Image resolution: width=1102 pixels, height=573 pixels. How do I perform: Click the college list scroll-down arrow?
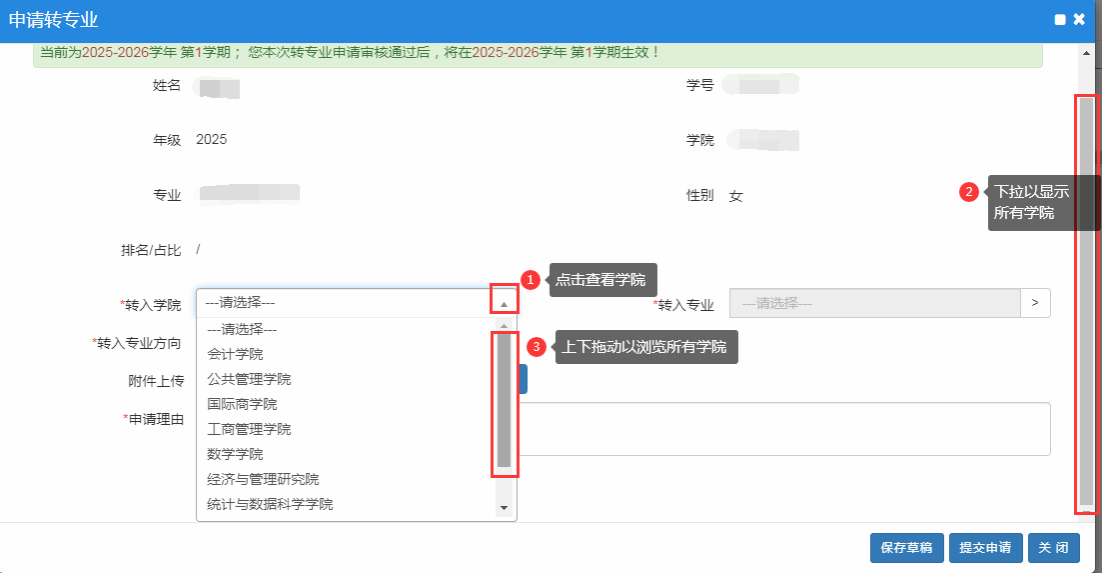[504, 509]
